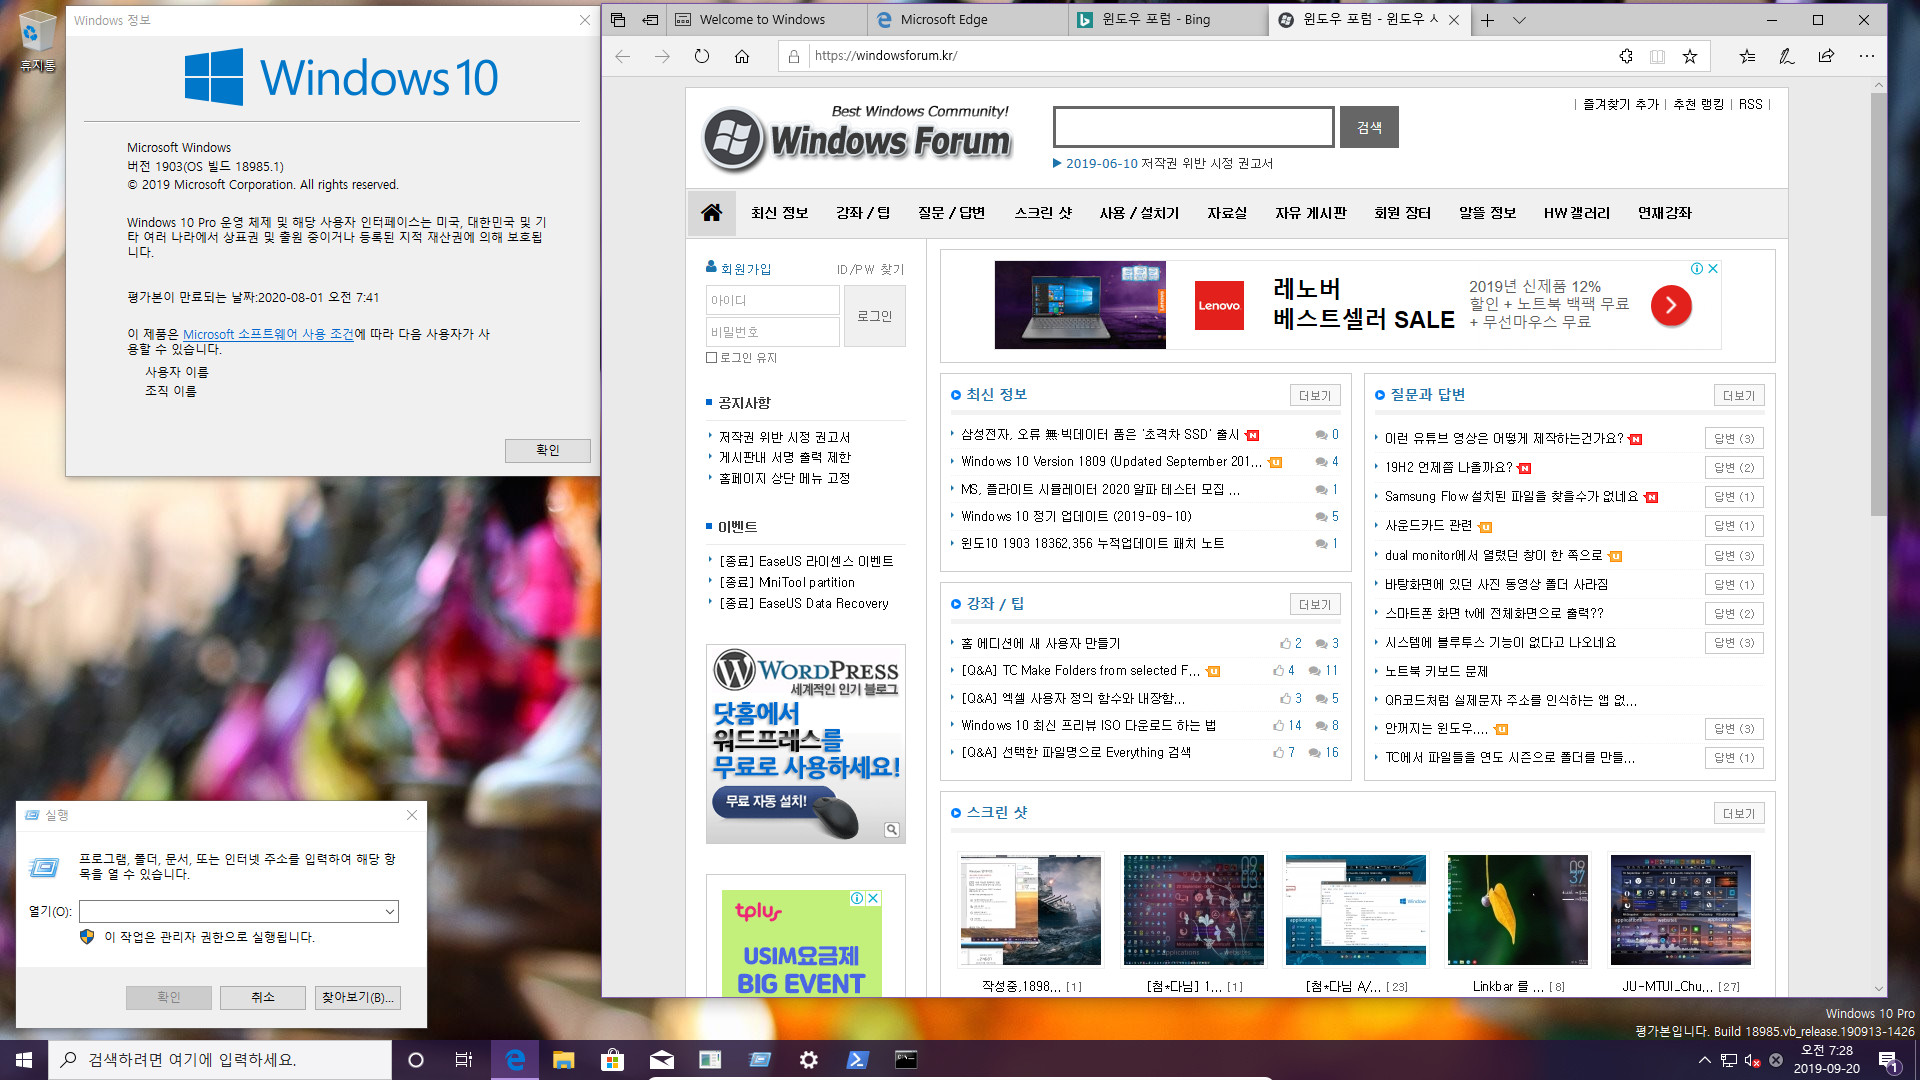Open Task View on taskbar
The image size is (1920, 1080).
coord(464,1060)
